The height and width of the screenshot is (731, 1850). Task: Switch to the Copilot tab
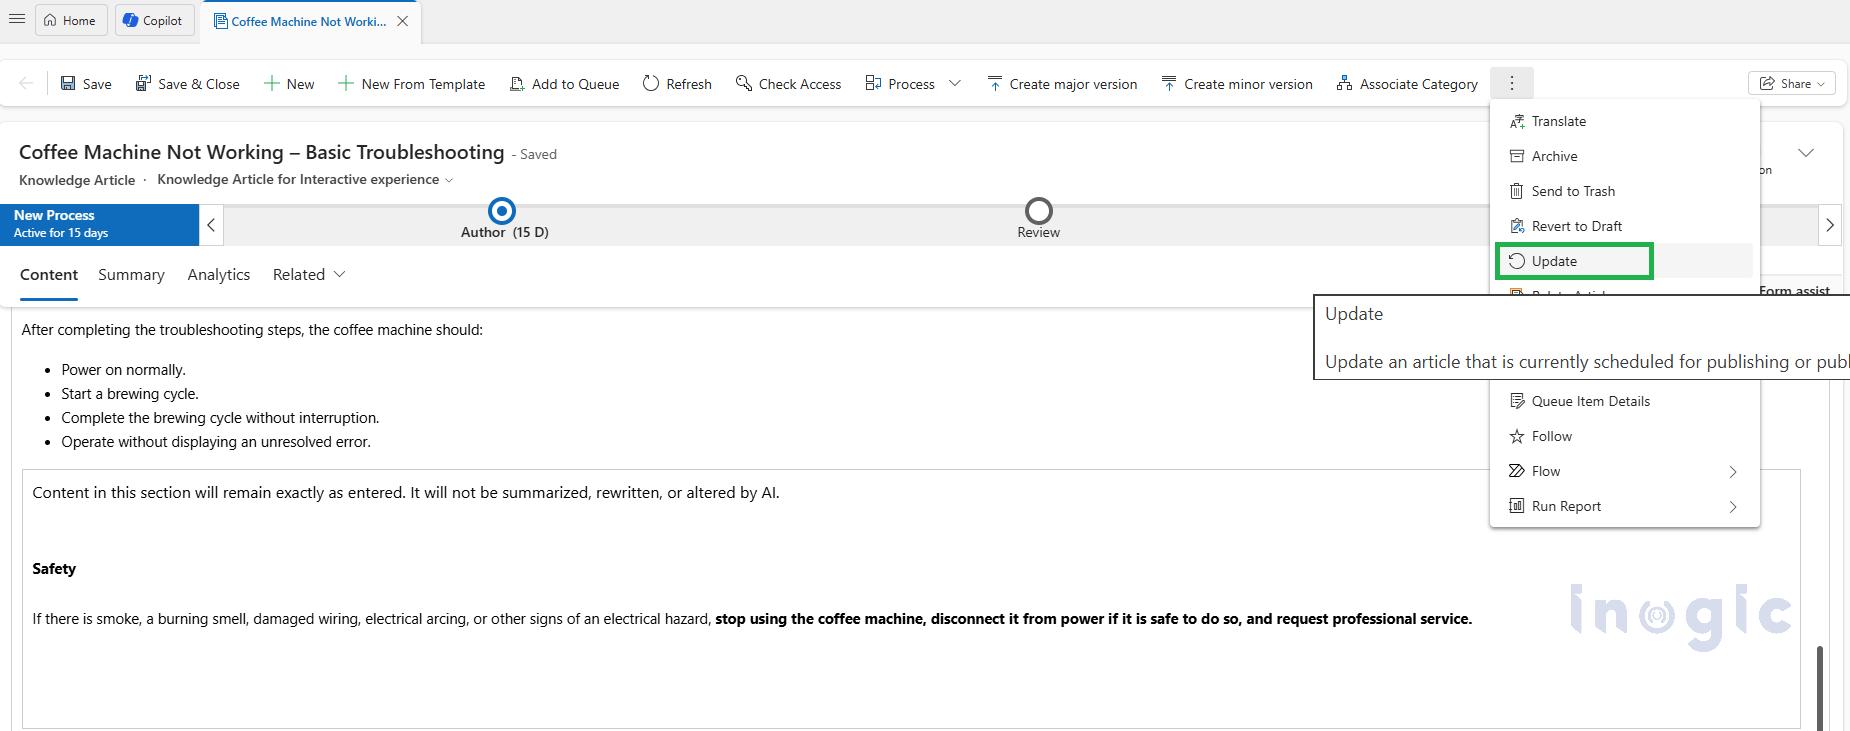pyautogui.click(x=155, y=20)
